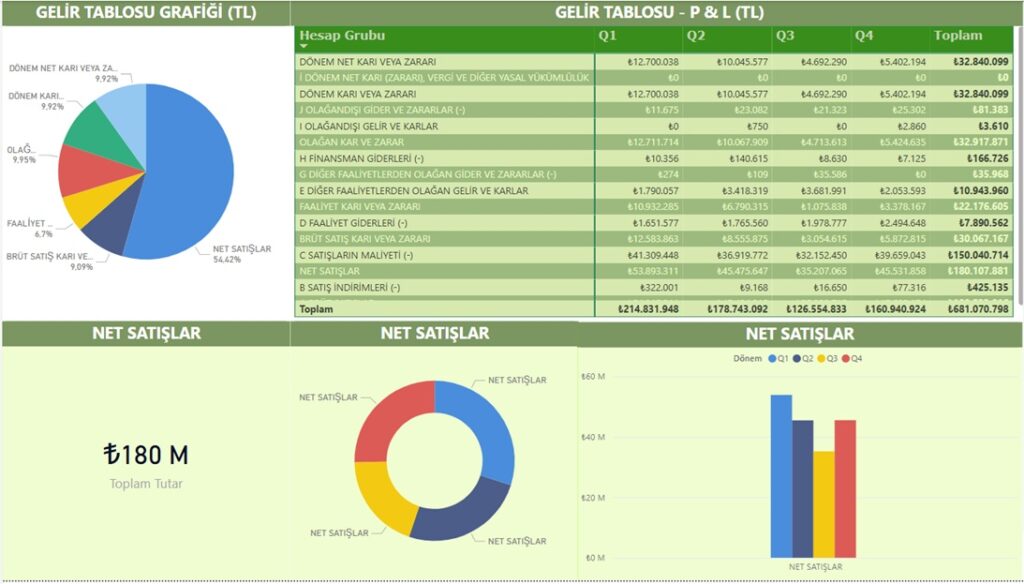Select the yellow Q3 bar in chart
1024x584 pixels.
click(823, 503)
